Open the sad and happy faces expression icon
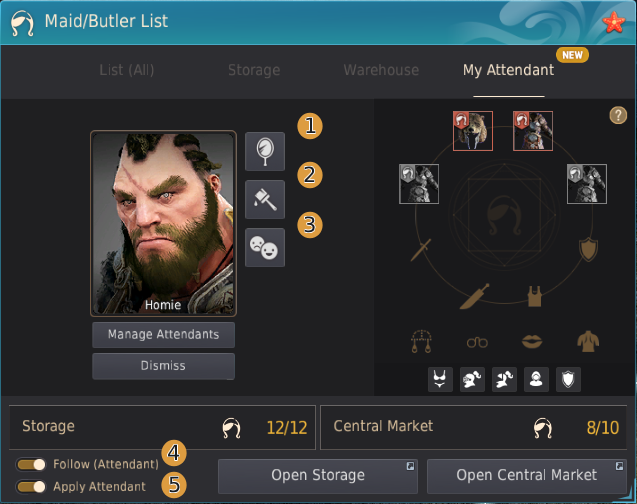This screenshot has height=504, width=637. 265,247
